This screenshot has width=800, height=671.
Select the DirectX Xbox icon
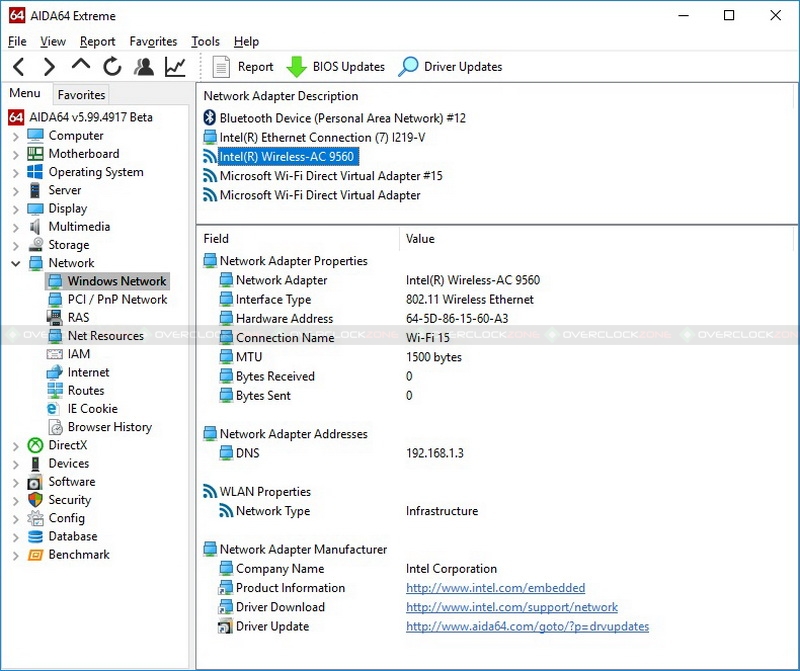(x=35, y=445)
